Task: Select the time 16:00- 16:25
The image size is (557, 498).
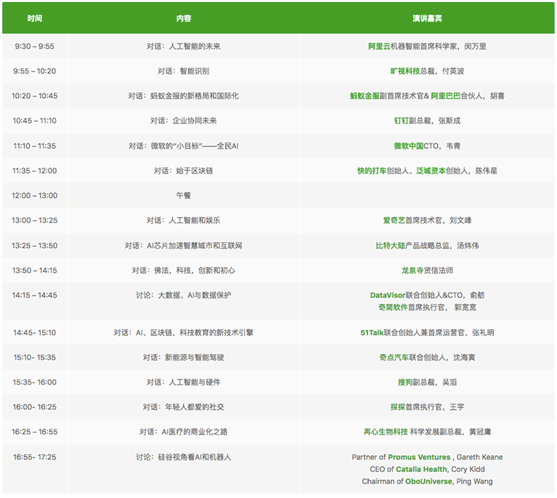Action: (34, 407)
